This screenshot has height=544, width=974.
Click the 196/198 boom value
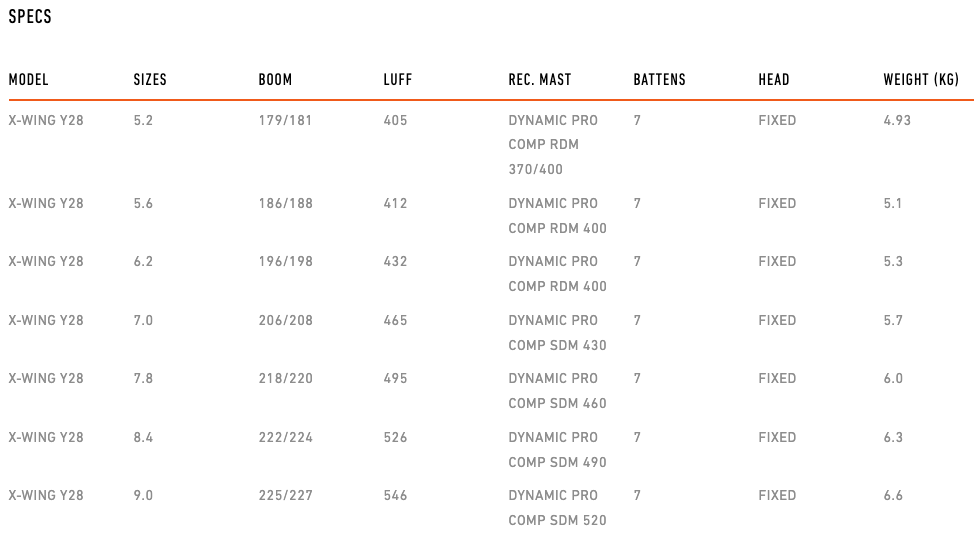tap(285, 261)
